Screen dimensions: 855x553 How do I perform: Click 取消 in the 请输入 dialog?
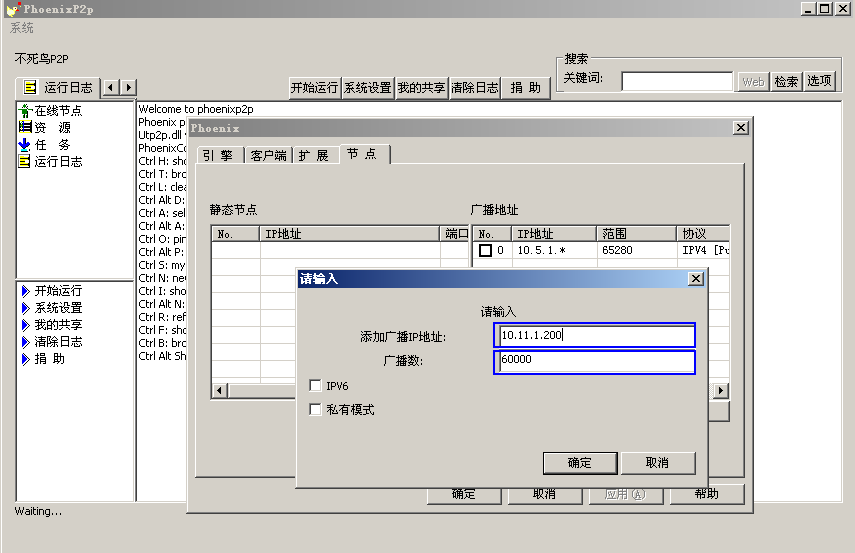click(658, 462)
